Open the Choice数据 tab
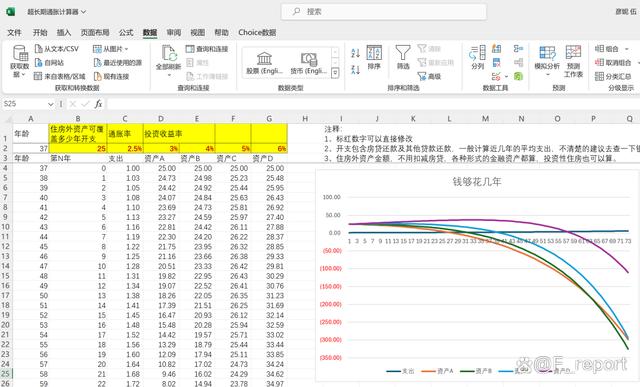The height and width of the screenshot is (387, 640). (x=257, y=33)
